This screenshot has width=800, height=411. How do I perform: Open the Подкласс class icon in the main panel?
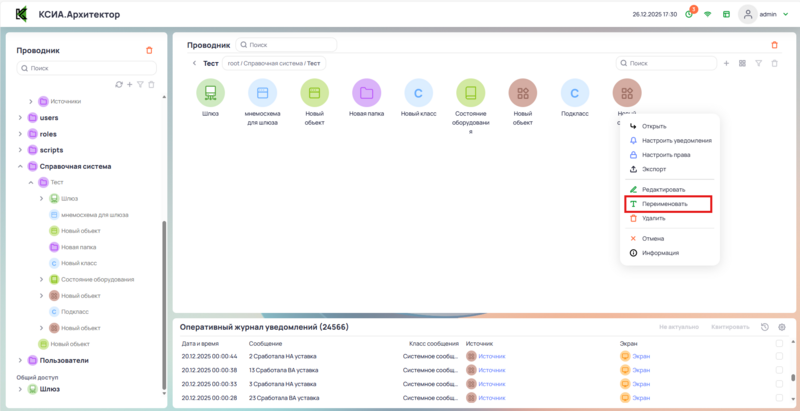pyautogui.click(x=574, y=93)
